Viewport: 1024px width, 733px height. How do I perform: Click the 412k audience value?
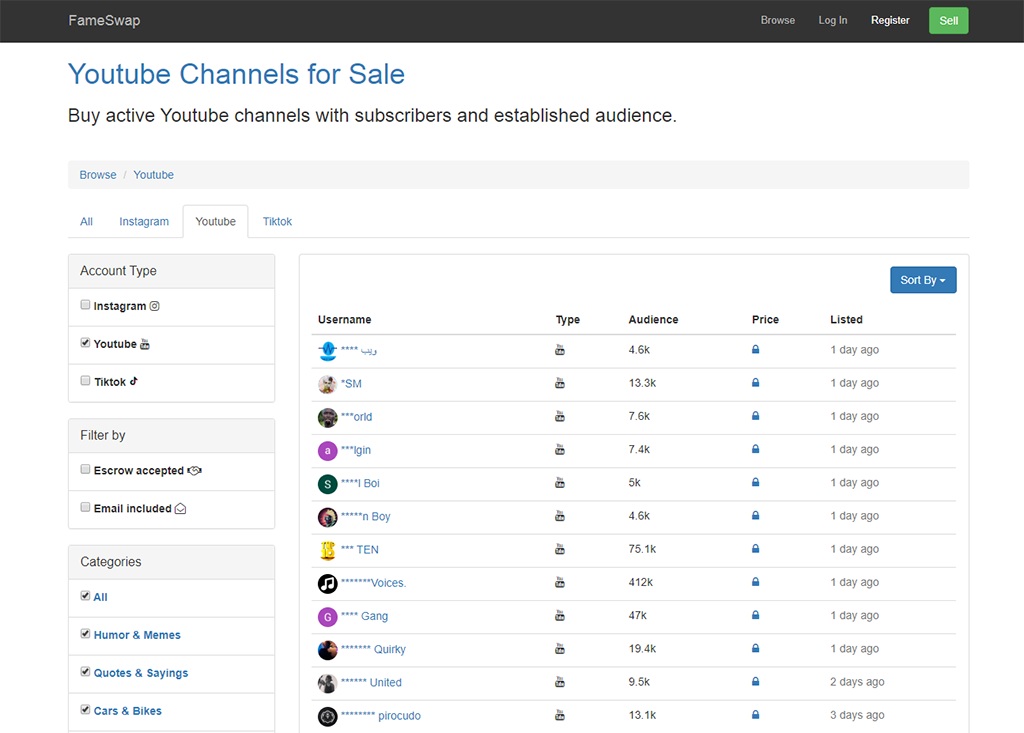641,582
